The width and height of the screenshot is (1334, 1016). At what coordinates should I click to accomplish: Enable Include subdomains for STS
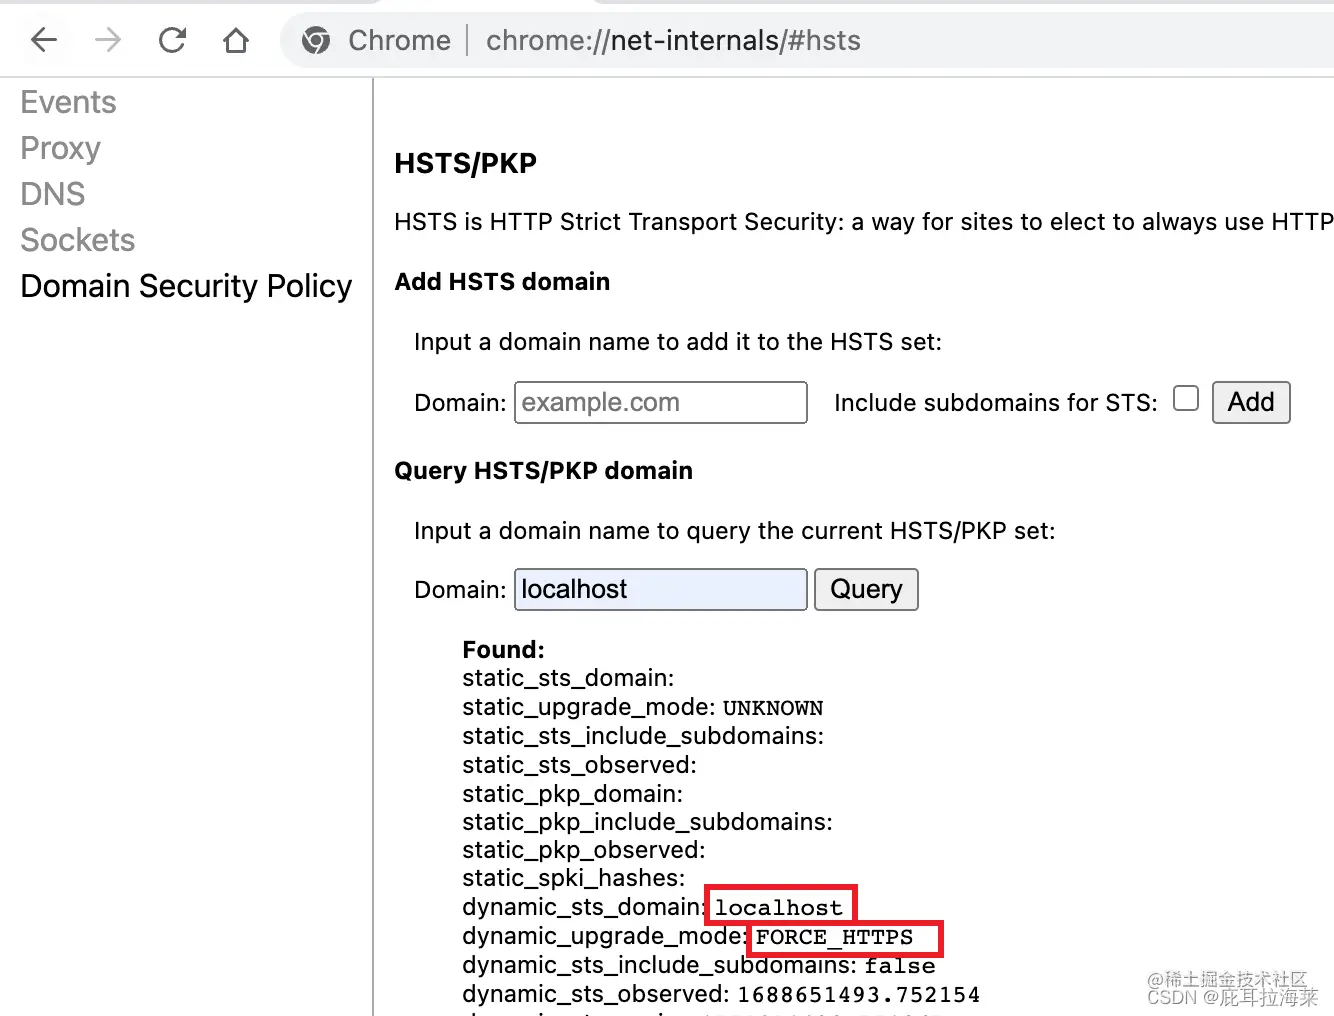click(1185, 398)
